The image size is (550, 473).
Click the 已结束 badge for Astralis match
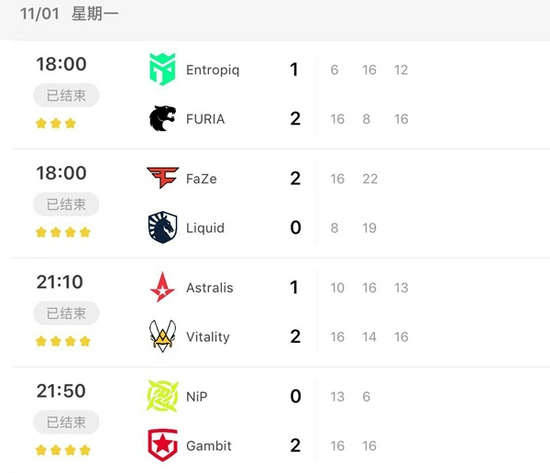point(66,313)
